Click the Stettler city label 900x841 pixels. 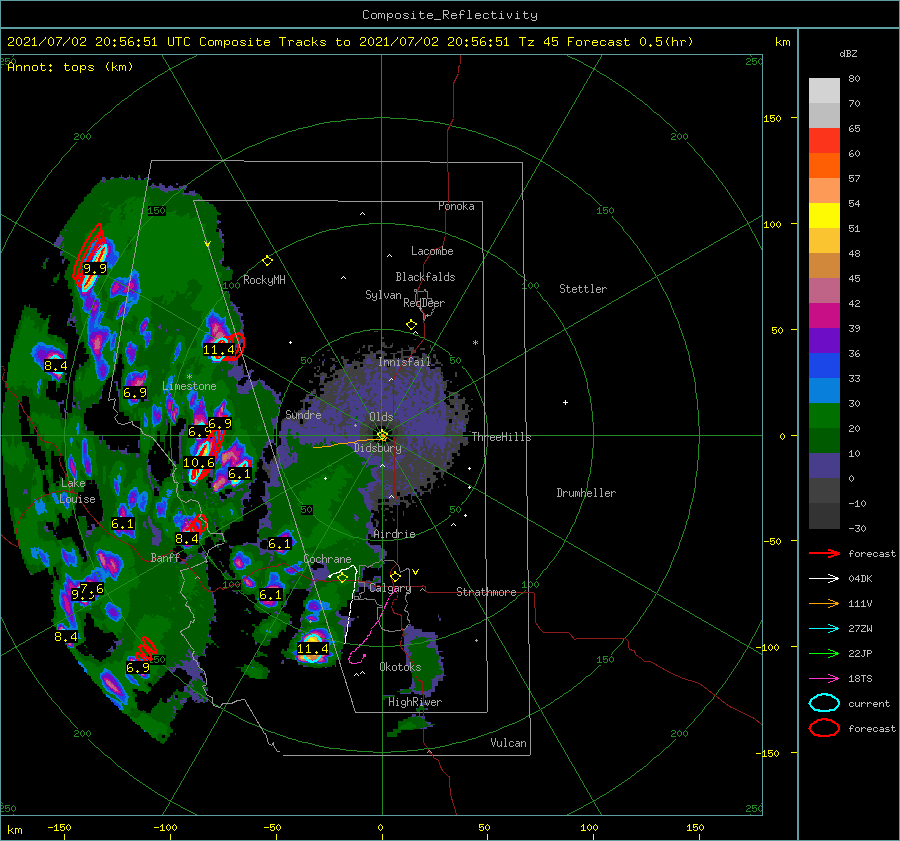[x=583, y=289]
